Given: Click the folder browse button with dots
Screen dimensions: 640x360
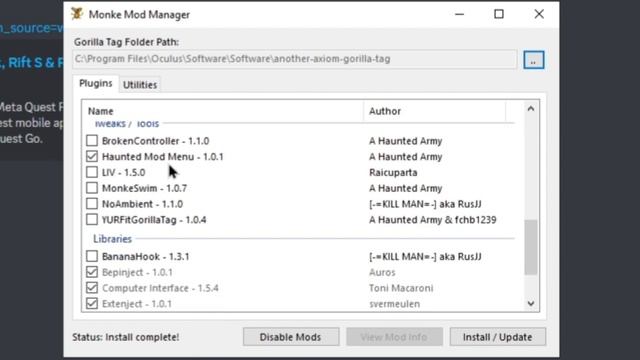Looking at the screenshot, I should click(x=533, y=60).
